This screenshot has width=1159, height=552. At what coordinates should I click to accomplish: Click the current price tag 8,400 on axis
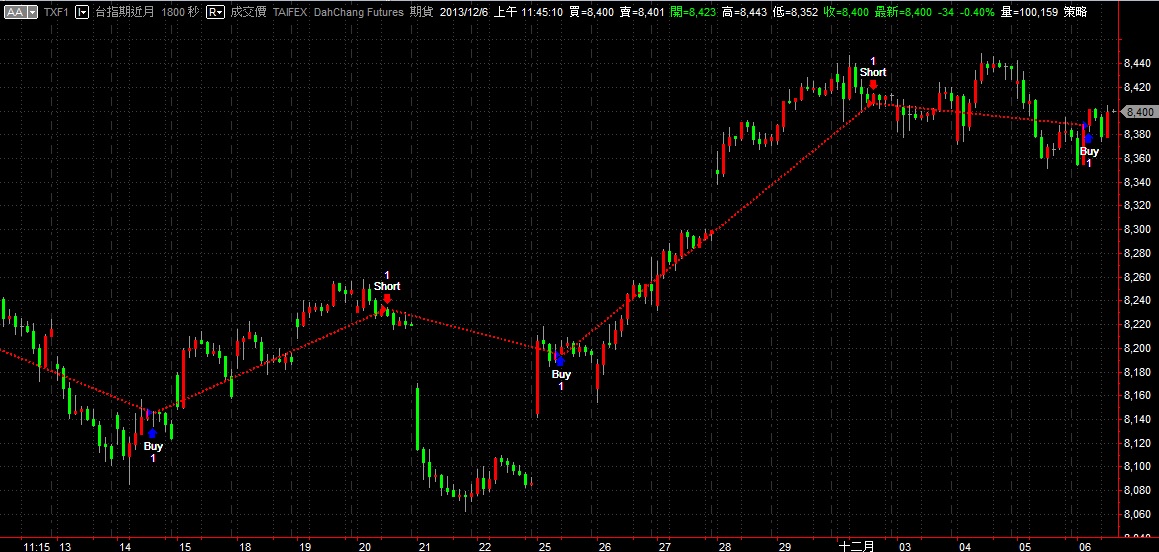click(x=1139, y=112)
